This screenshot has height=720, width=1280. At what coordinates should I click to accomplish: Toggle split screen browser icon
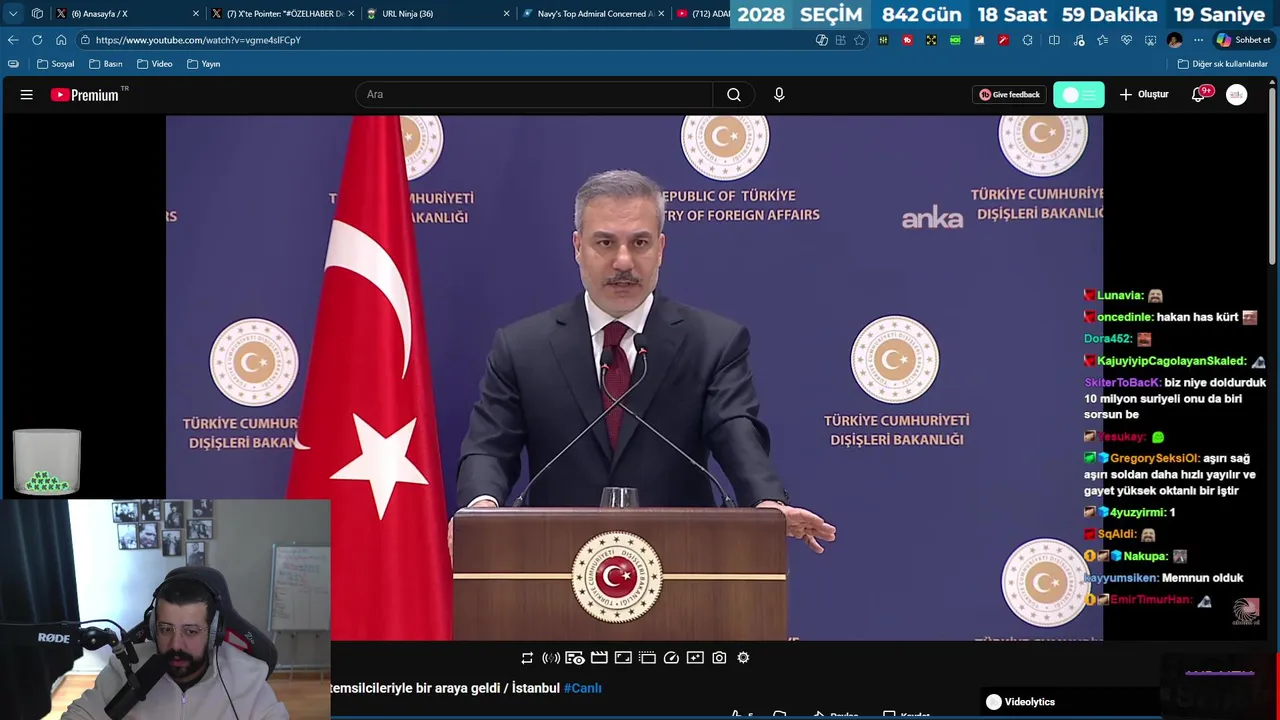pyautogui.click(x=1054, y=40)
